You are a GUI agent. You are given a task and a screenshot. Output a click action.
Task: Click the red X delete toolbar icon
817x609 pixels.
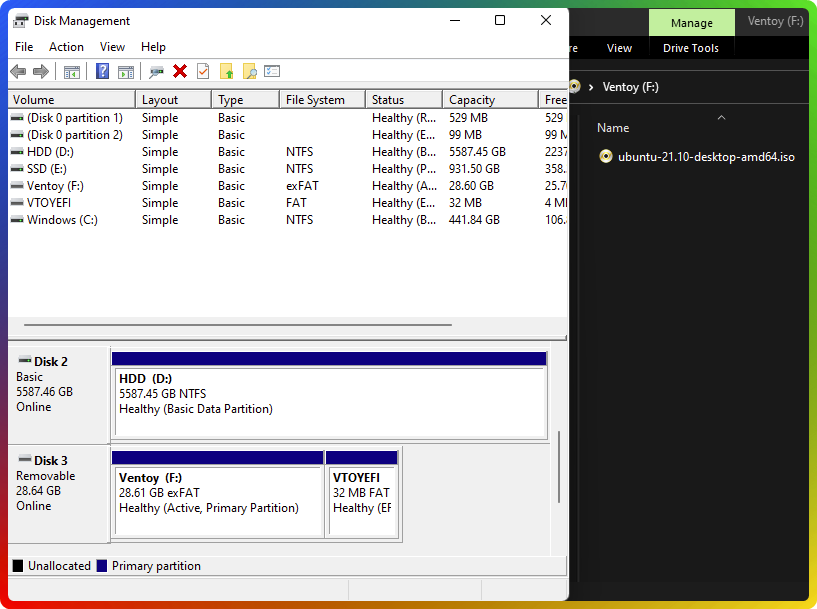(181, 71)
